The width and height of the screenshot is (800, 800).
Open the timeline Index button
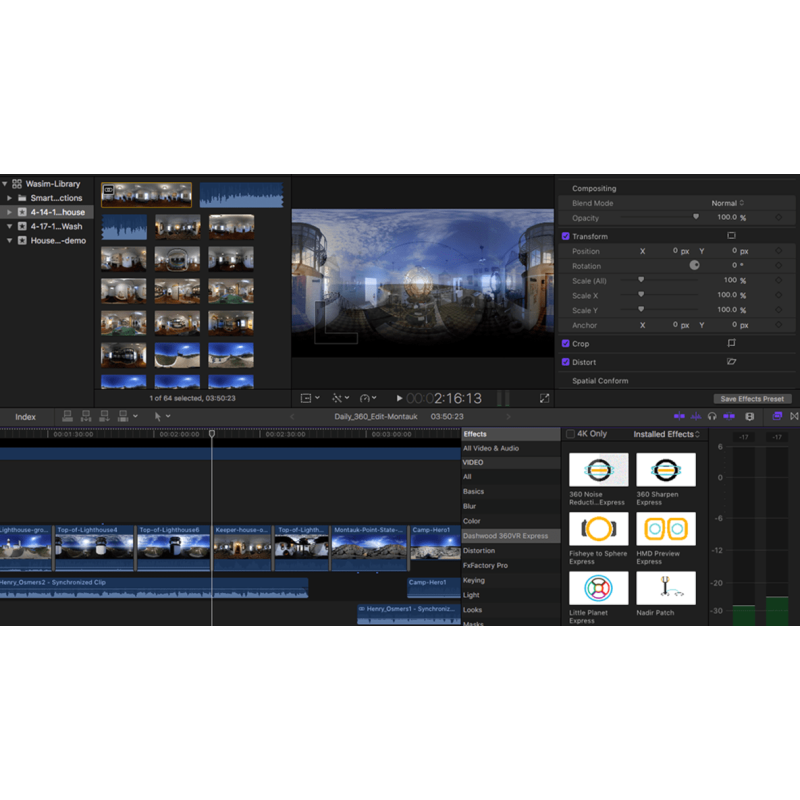tap(25, 416)
